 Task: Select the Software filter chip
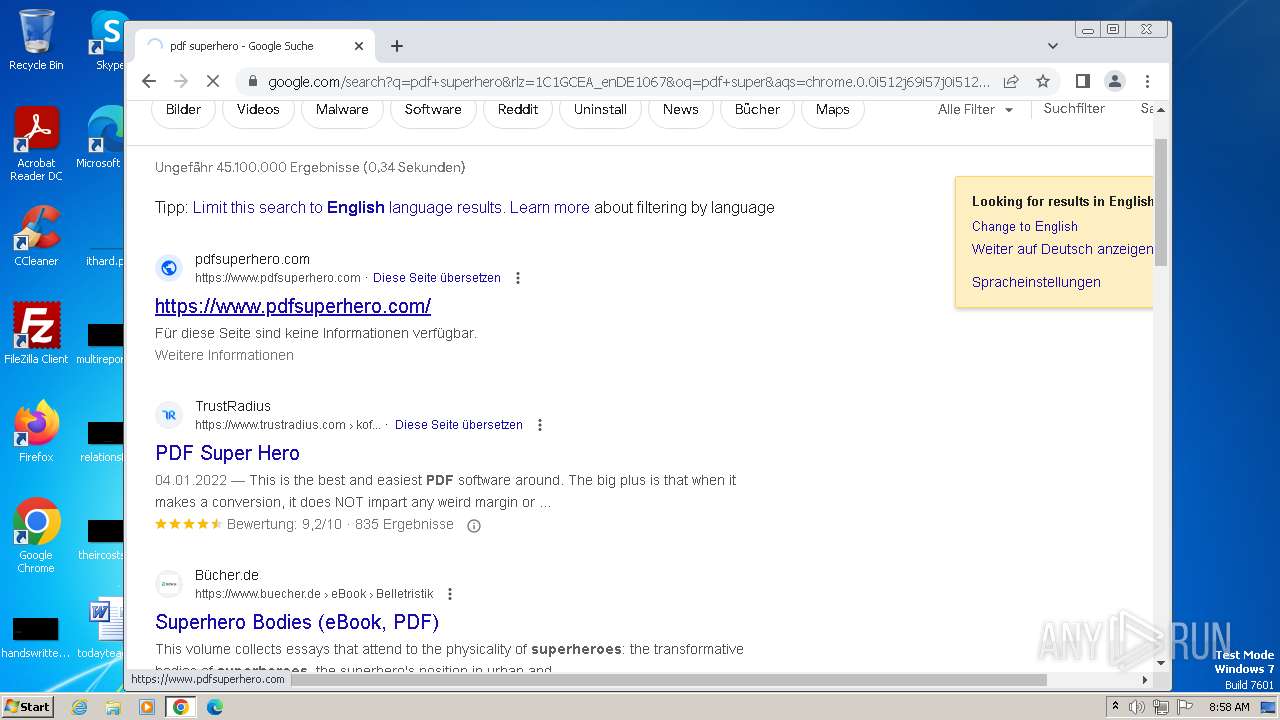pos(433,110)
